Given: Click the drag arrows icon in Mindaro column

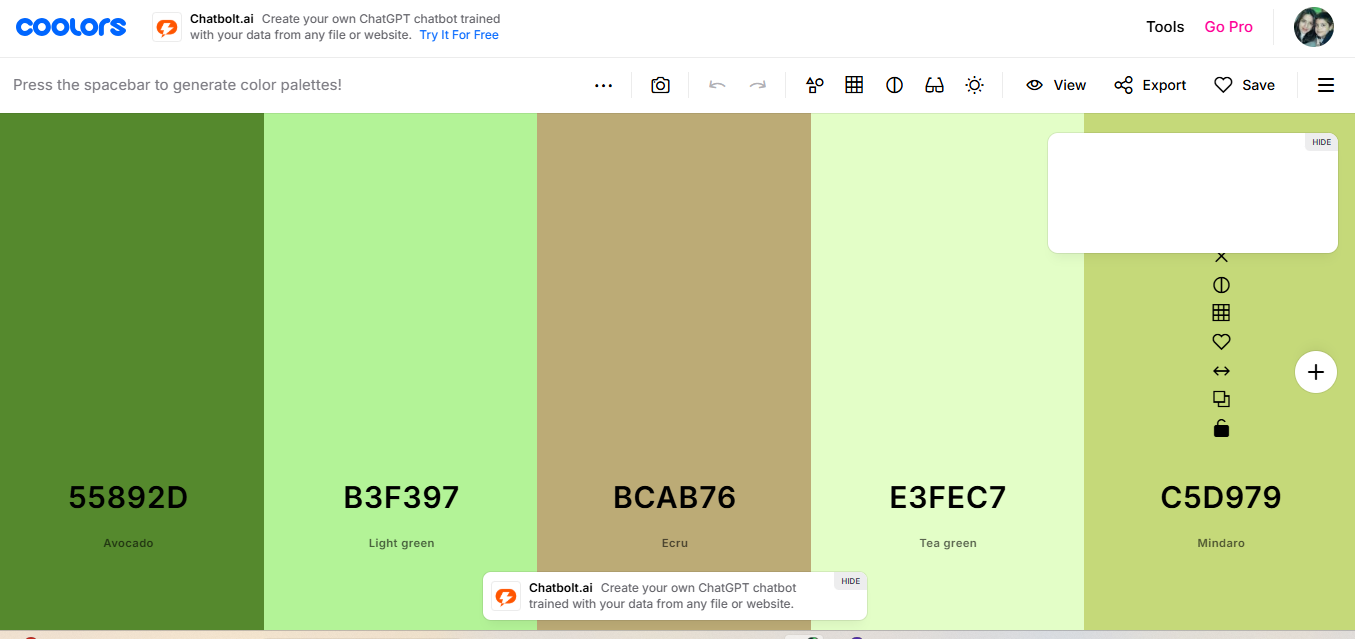Looking at the screenshot, I should (x=1221, y=371).
